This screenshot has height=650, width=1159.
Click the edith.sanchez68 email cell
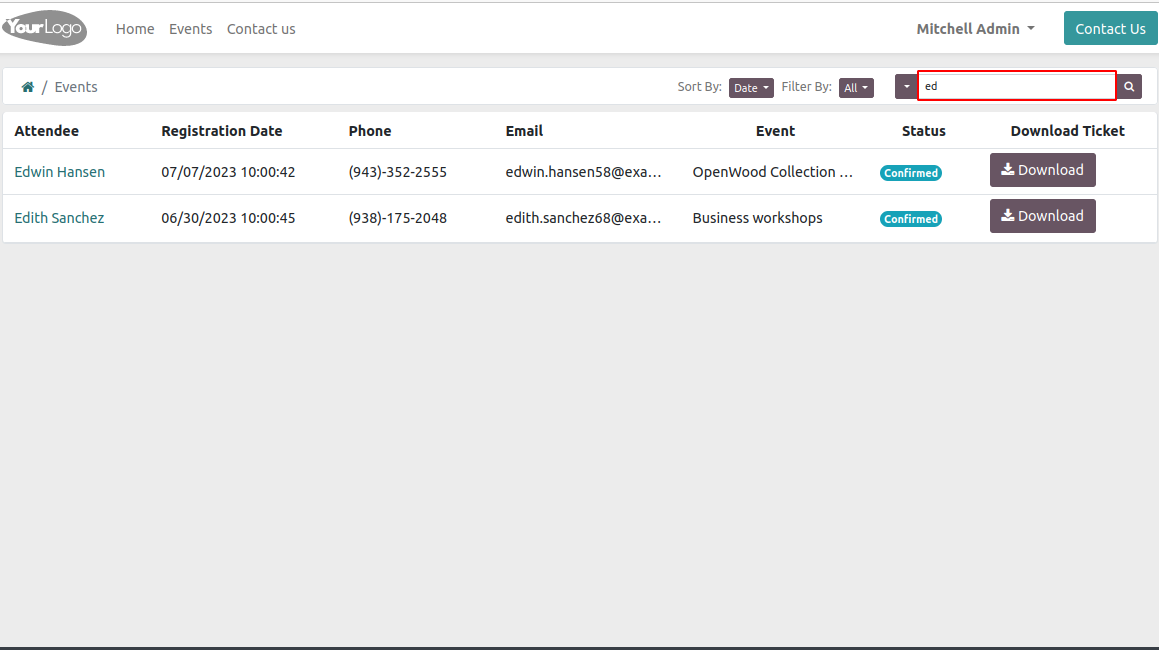point(583,218)
